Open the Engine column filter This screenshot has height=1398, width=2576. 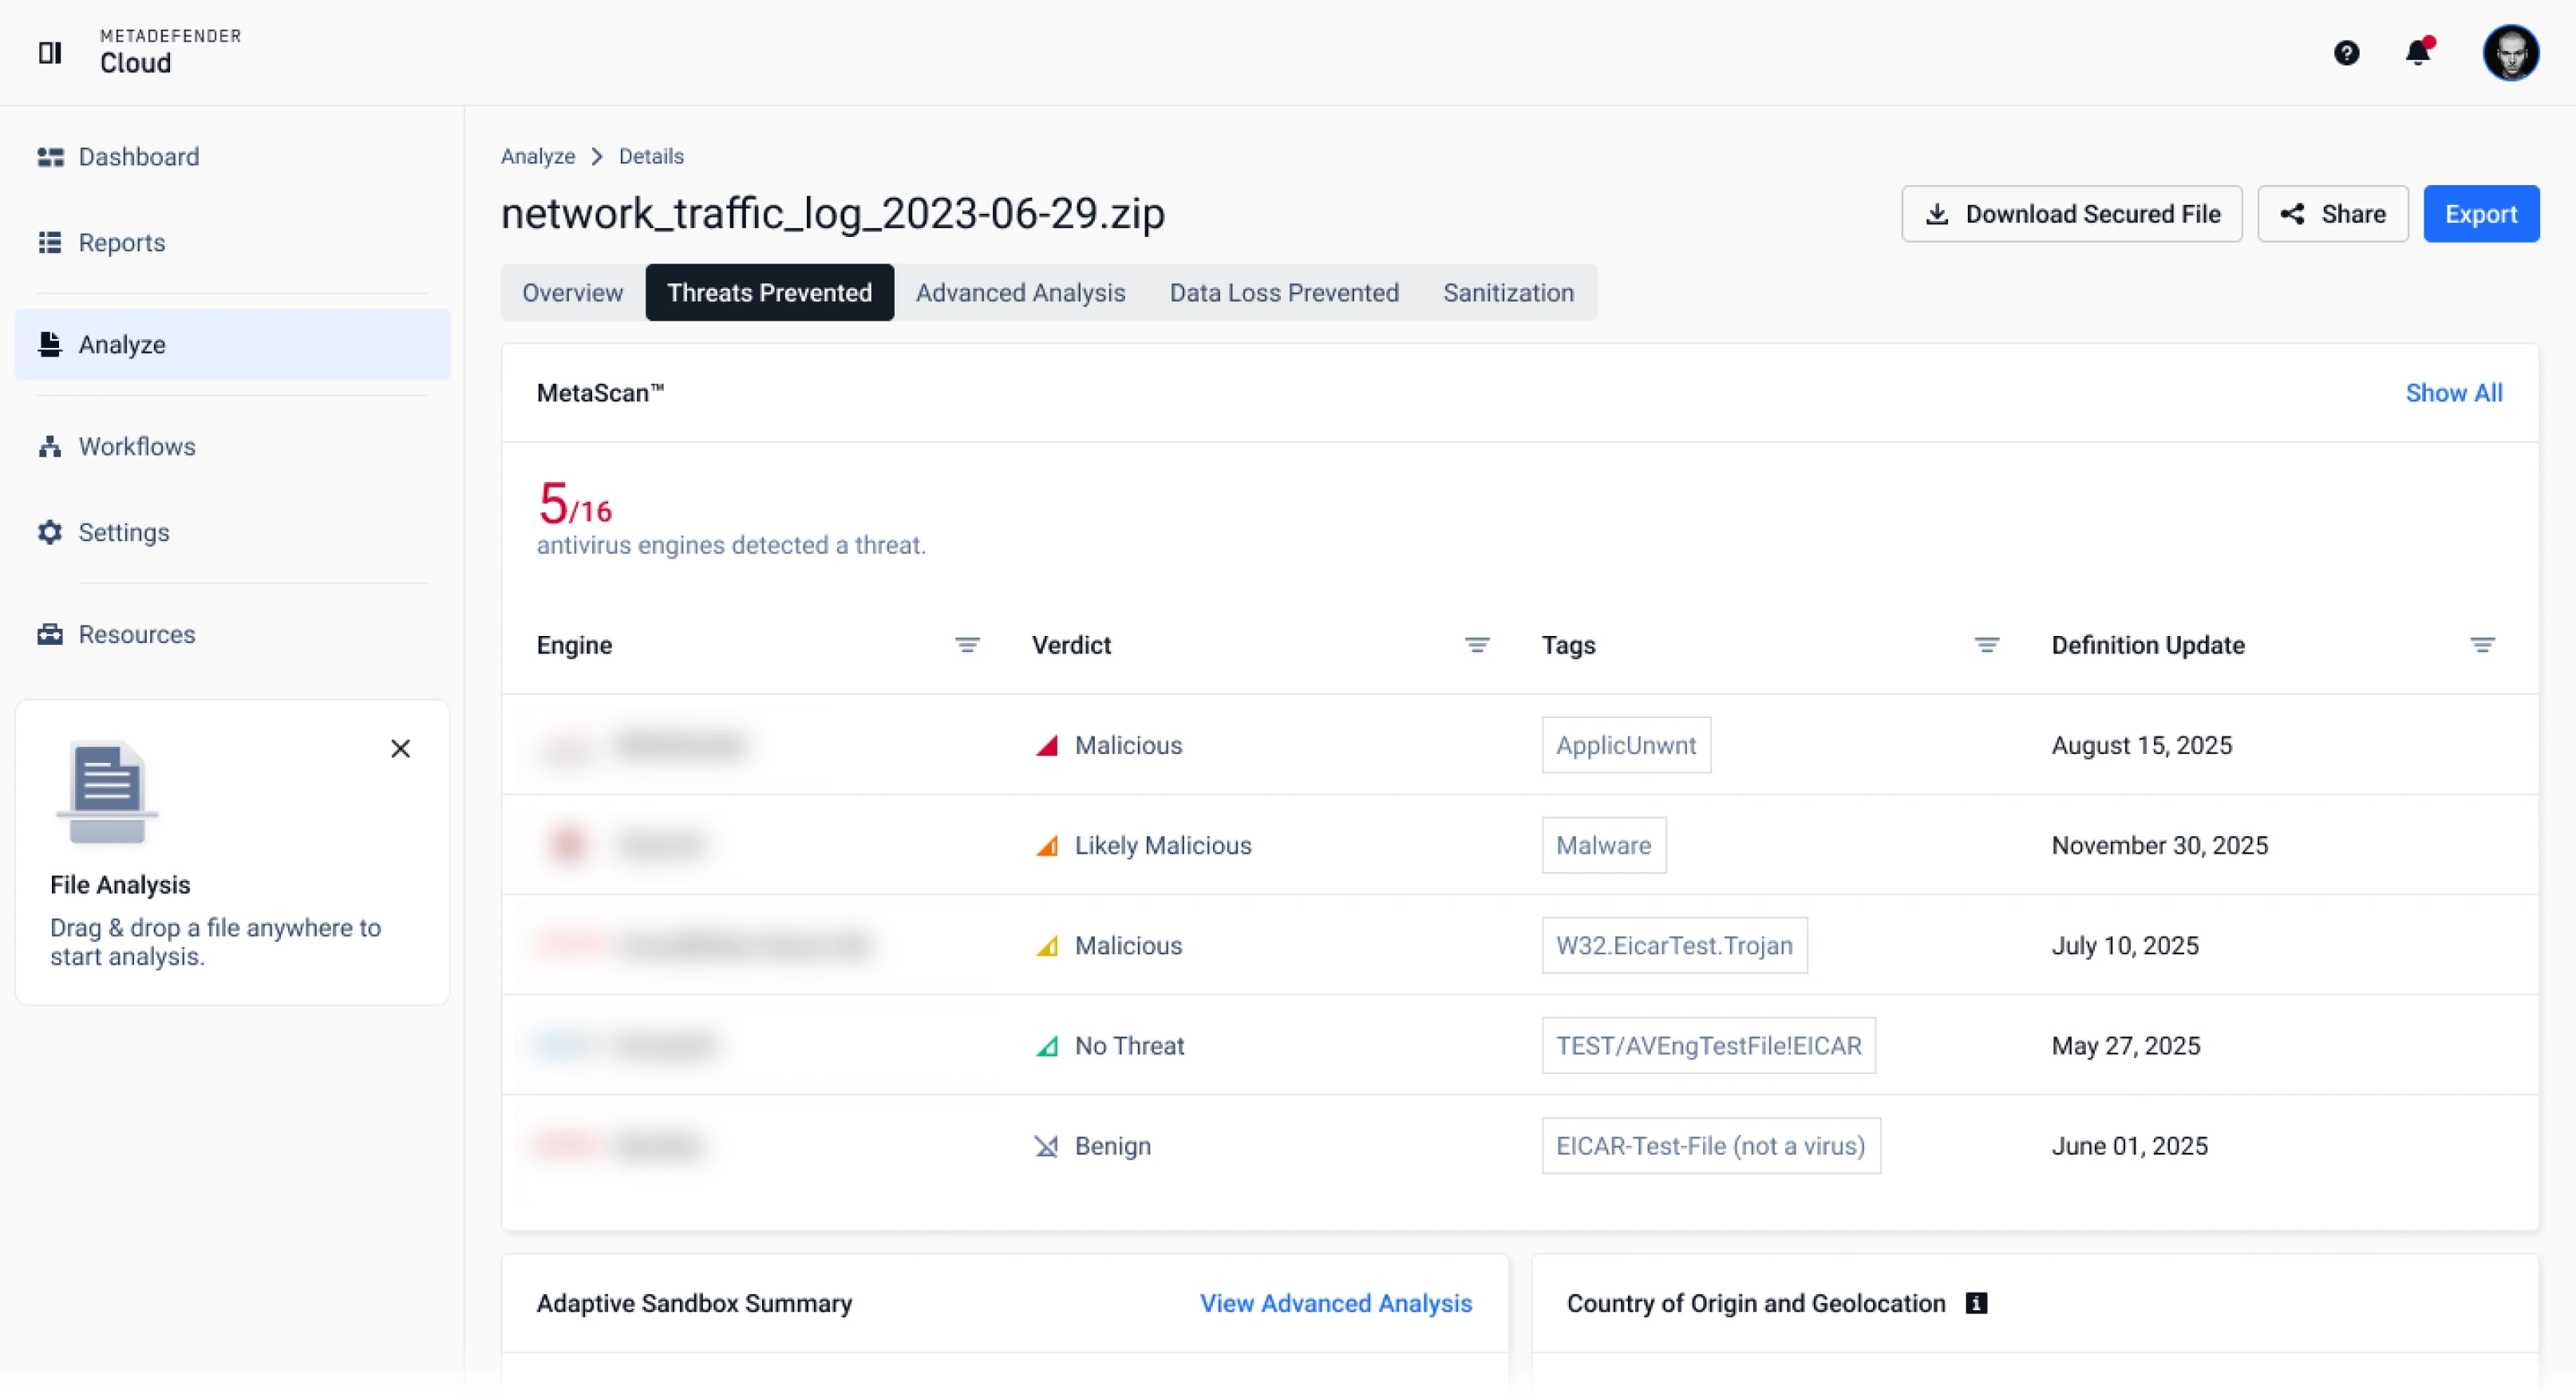point(966,646)
